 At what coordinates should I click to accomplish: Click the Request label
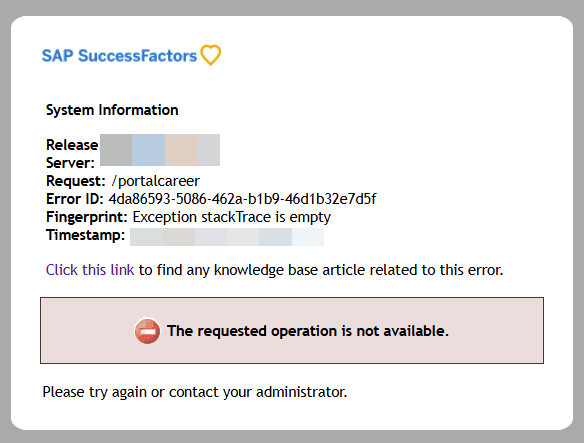(x=76, y=181)
